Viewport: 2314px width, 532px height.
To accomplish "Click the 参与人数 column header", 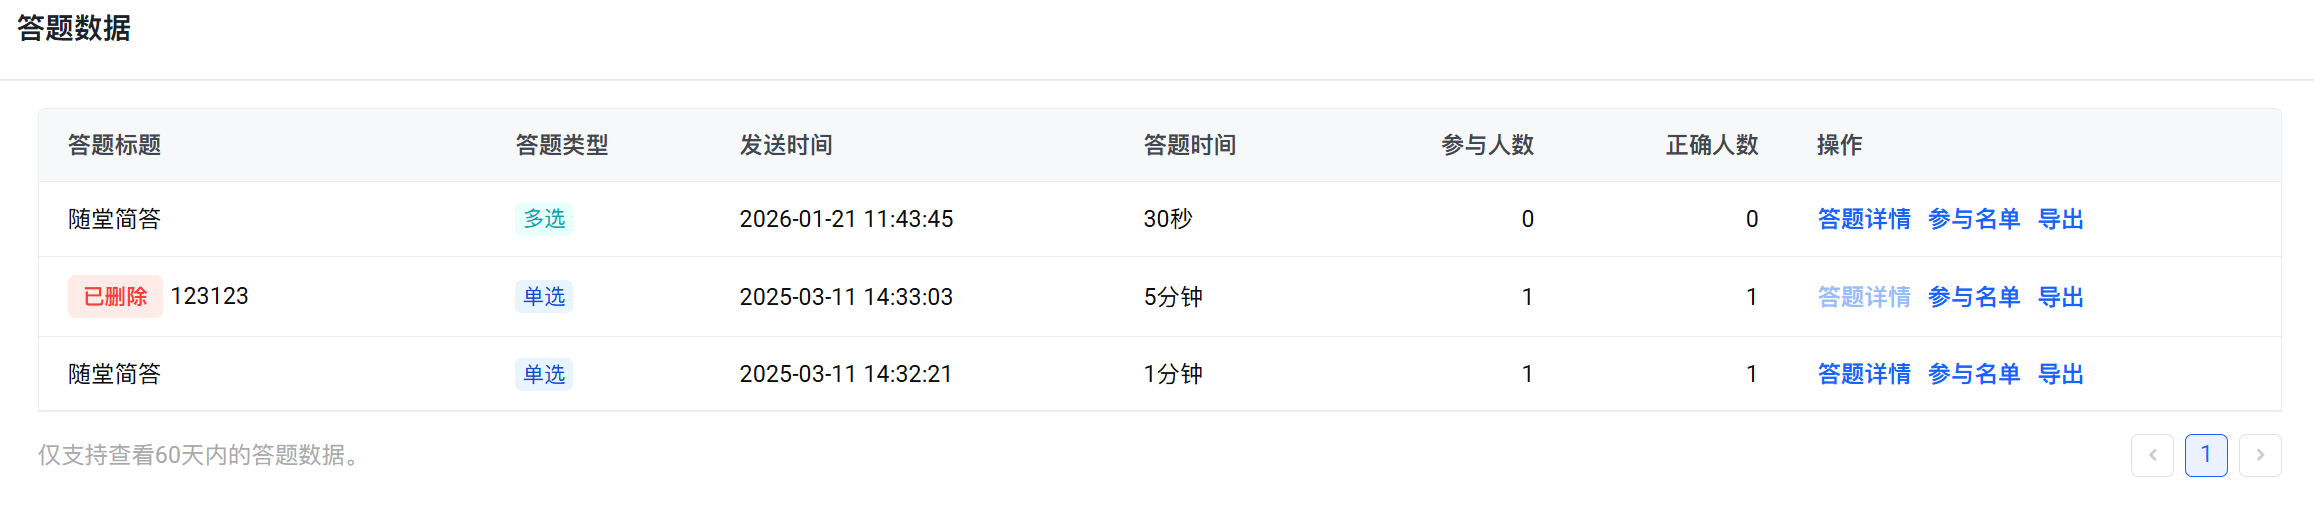I will click(1487, 145).
